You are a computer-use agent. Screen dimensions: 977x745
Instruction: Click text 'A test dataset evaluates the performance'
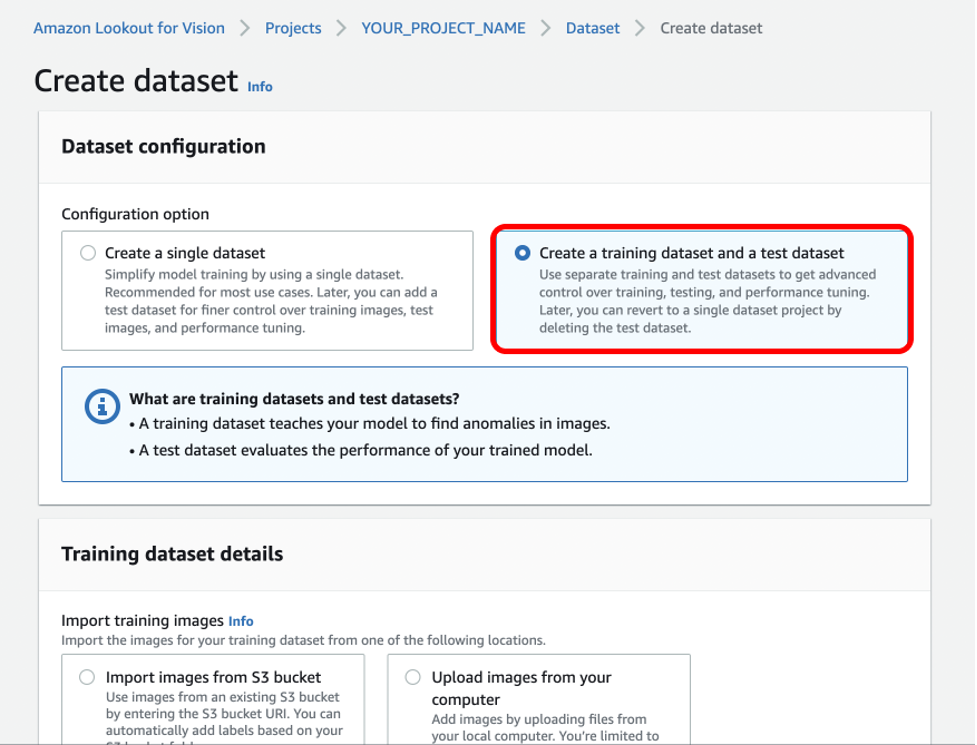[365, 450]
